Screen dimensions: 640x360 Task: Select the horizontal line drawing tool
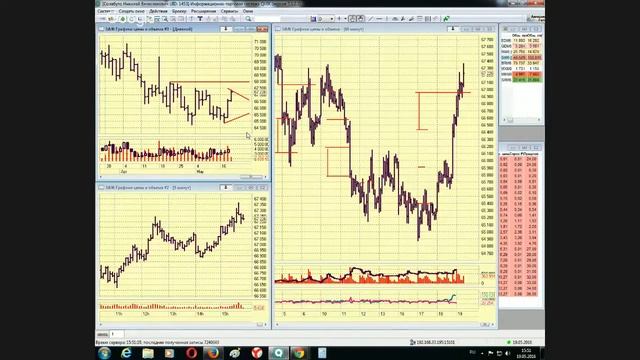[379, 19]
